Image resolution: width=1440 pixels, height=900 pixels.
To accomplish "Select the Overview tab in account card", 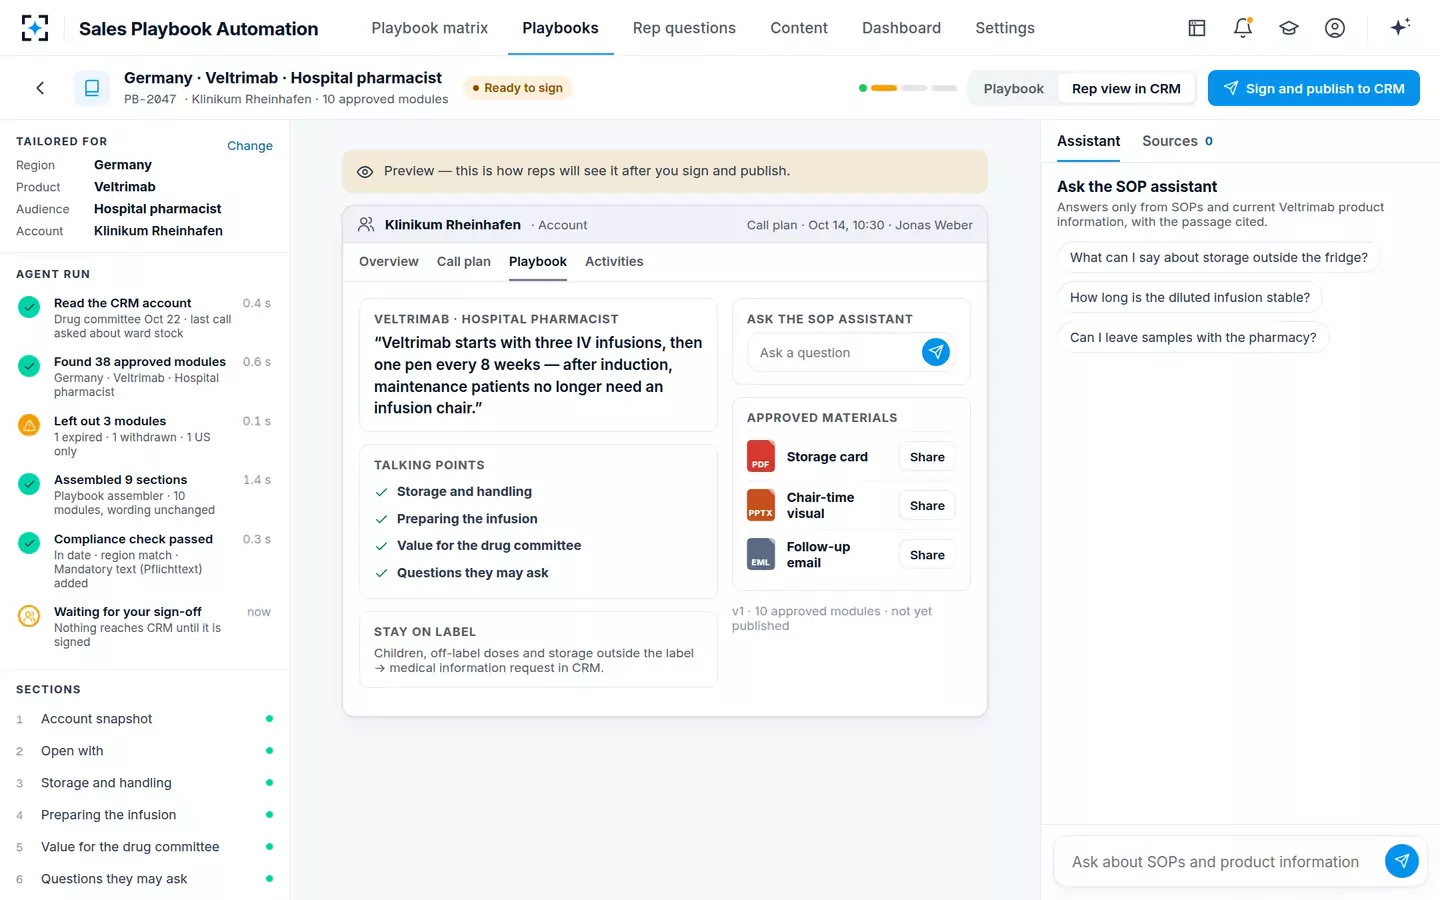I will pos(389,262).
